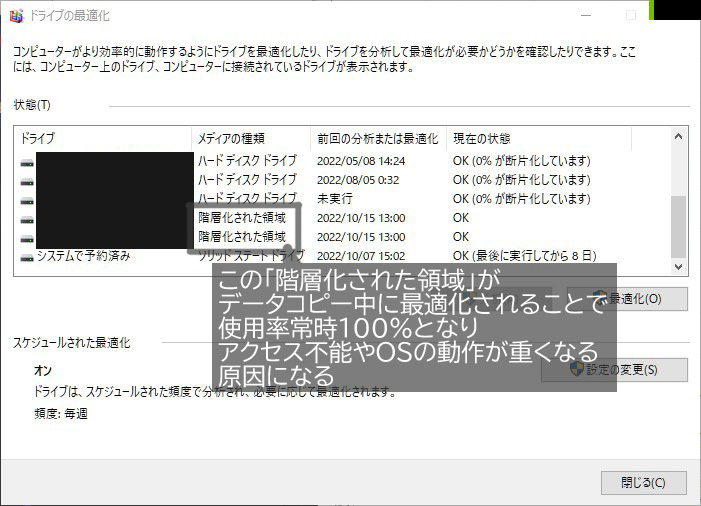Click the date 2022/08/05 0:32
This screenshot has width=701, height=506.
point(358,180)
